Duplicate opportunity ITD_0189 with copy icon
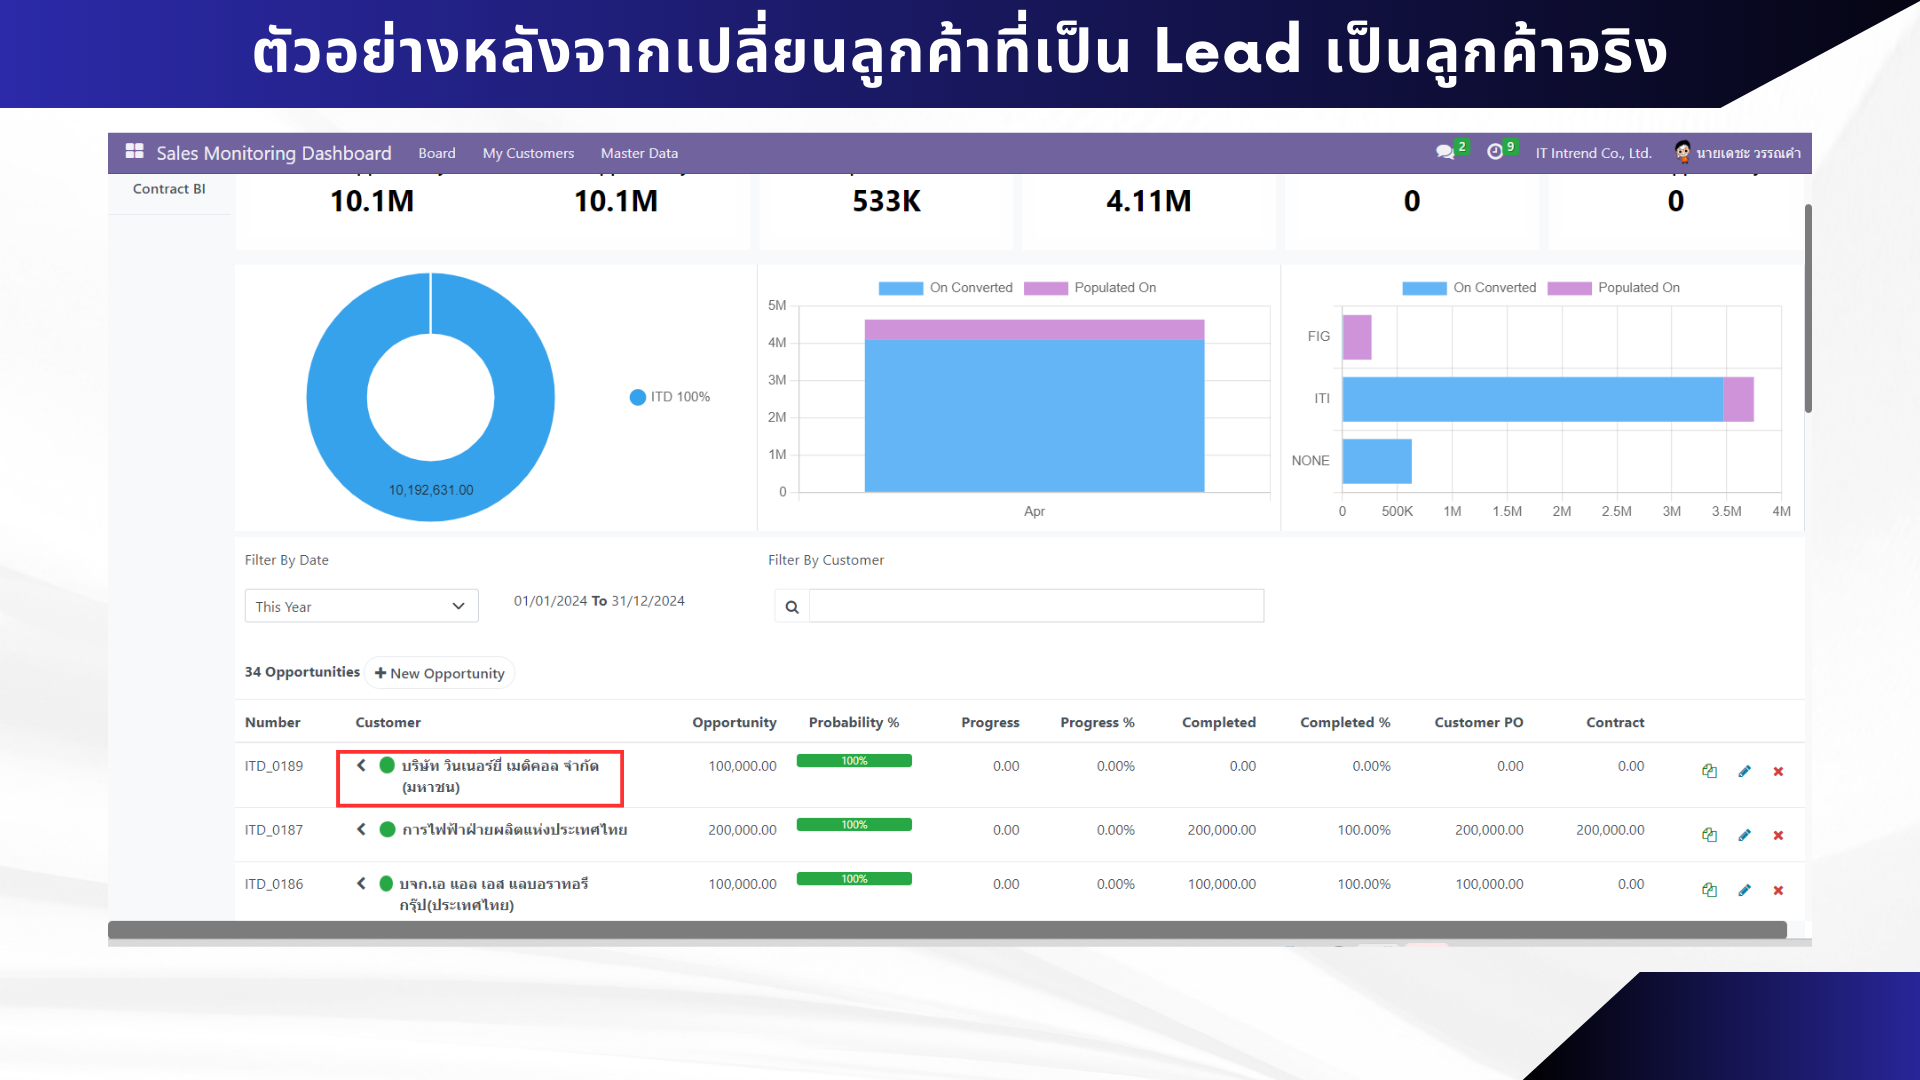Image resolution: width=1920 pixels, height=1080 pixels. 1709,771
